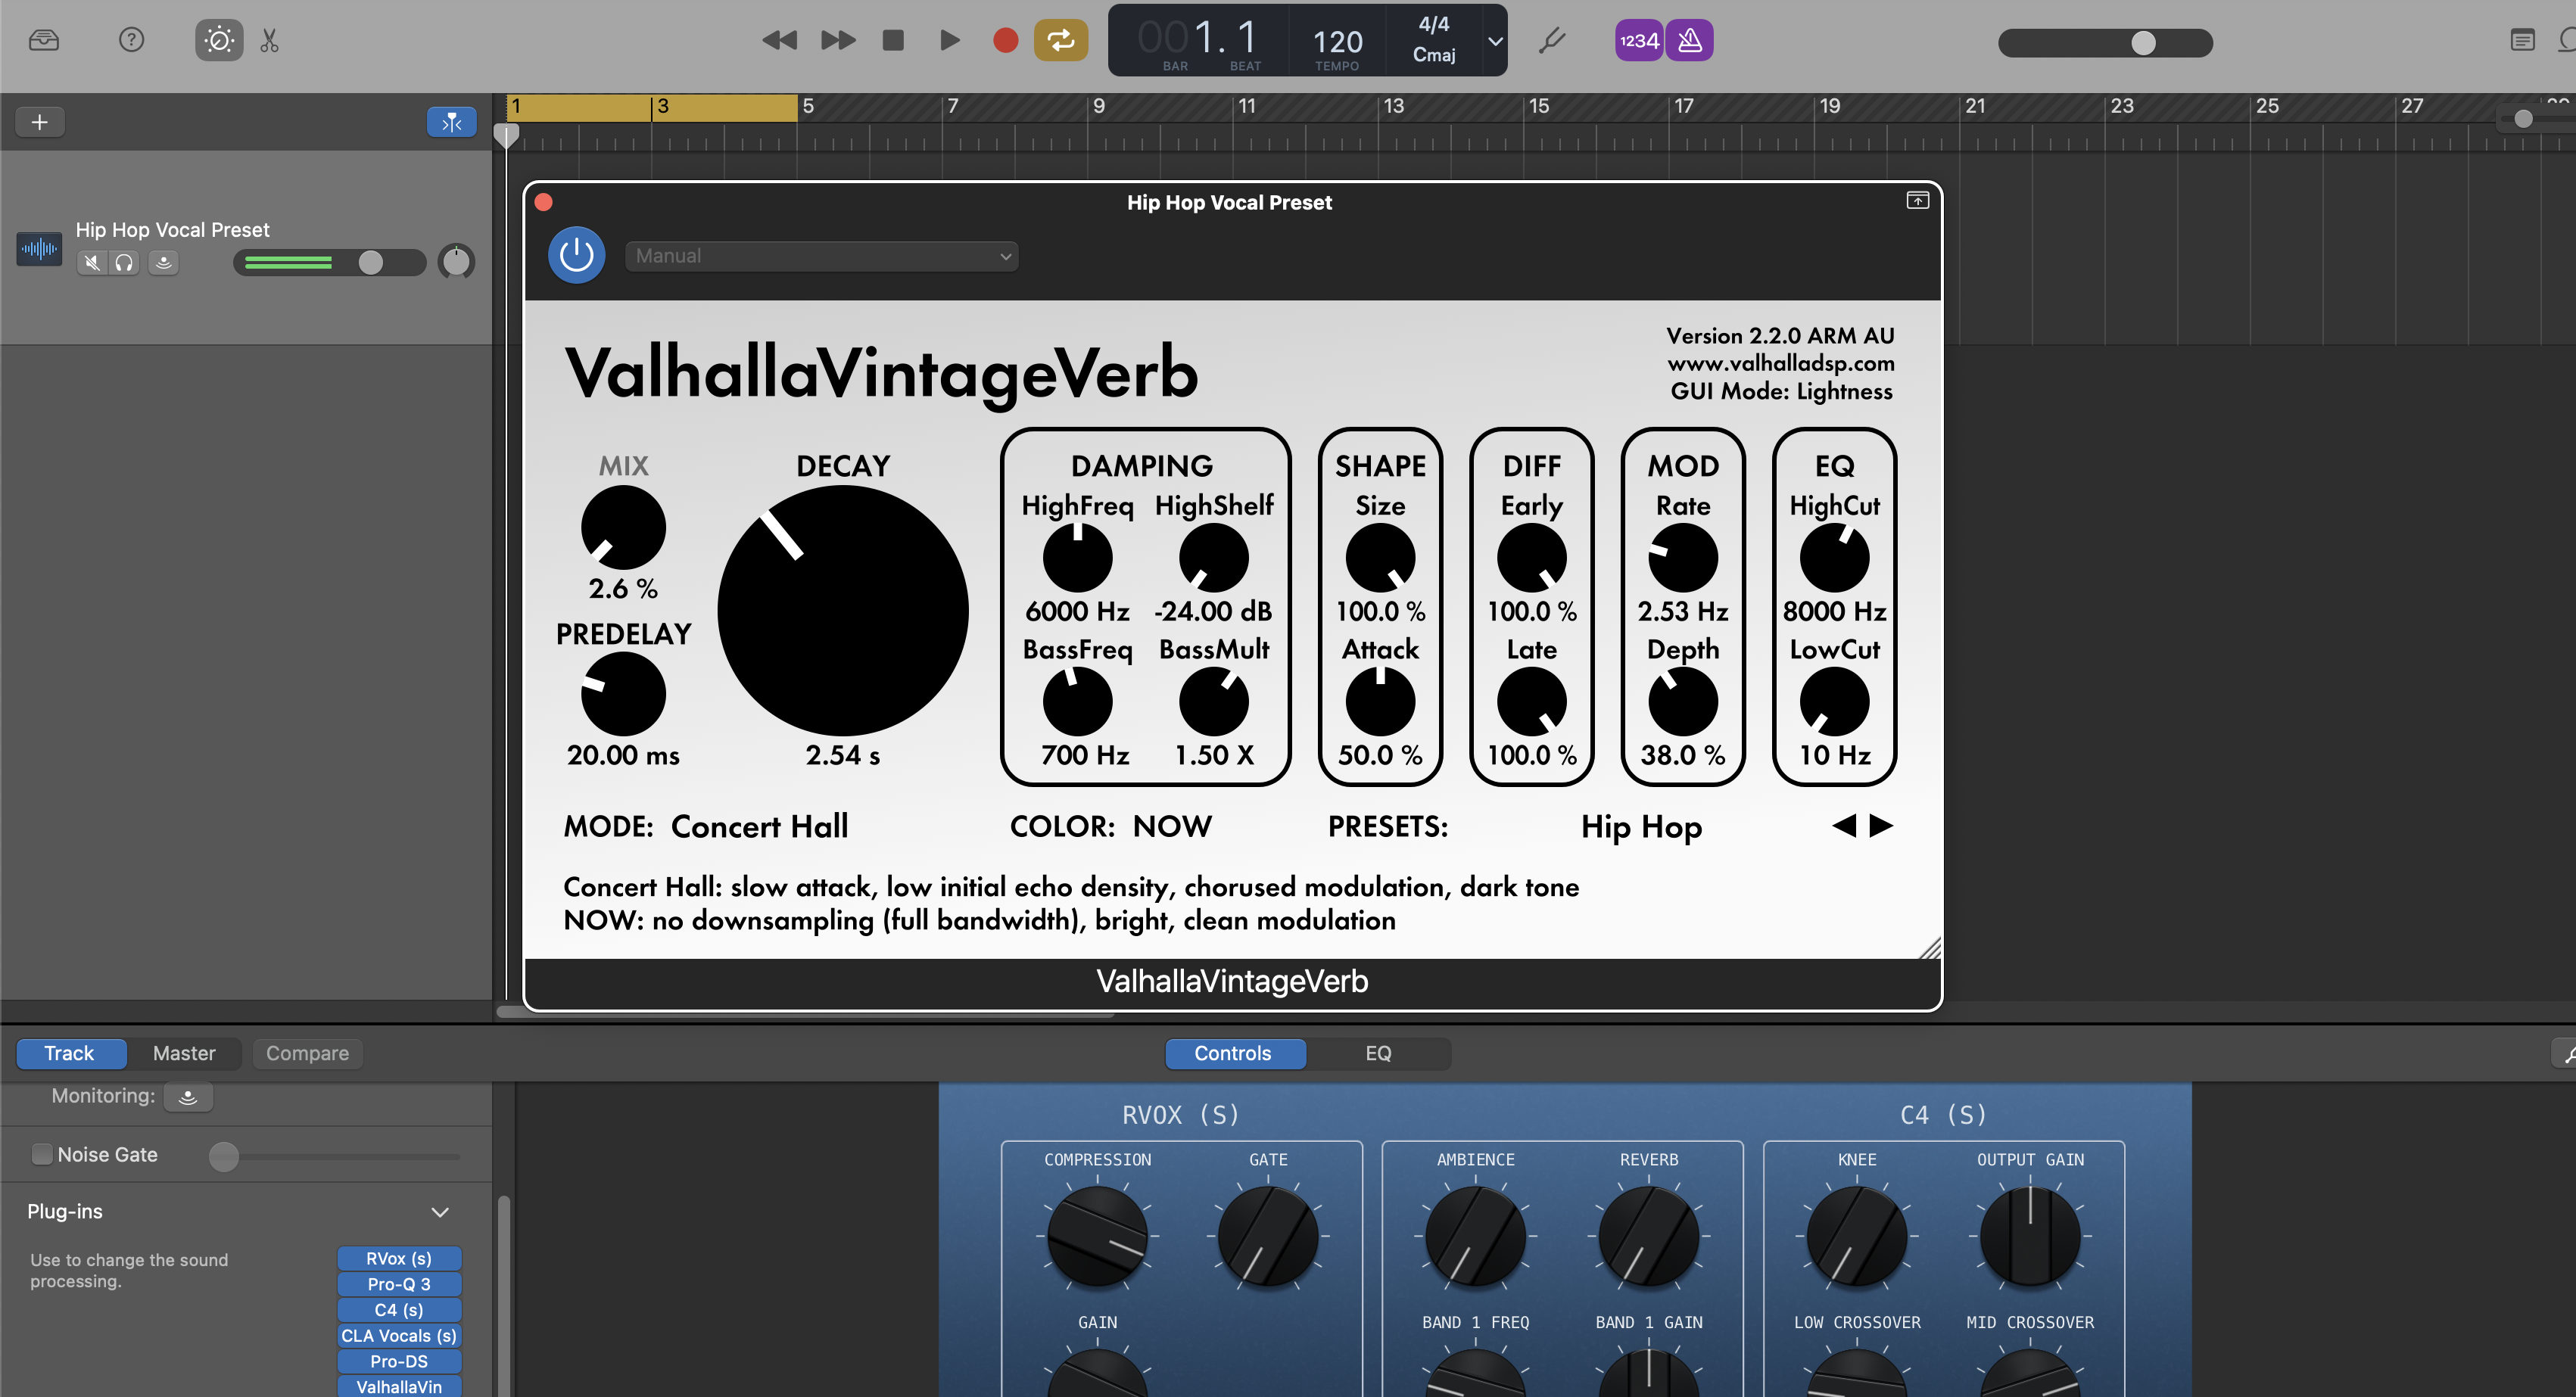Viewport: 2576px width, 1397px height.
Task: Toggle the count-in 1234 icon
Action: point(1637,40)
